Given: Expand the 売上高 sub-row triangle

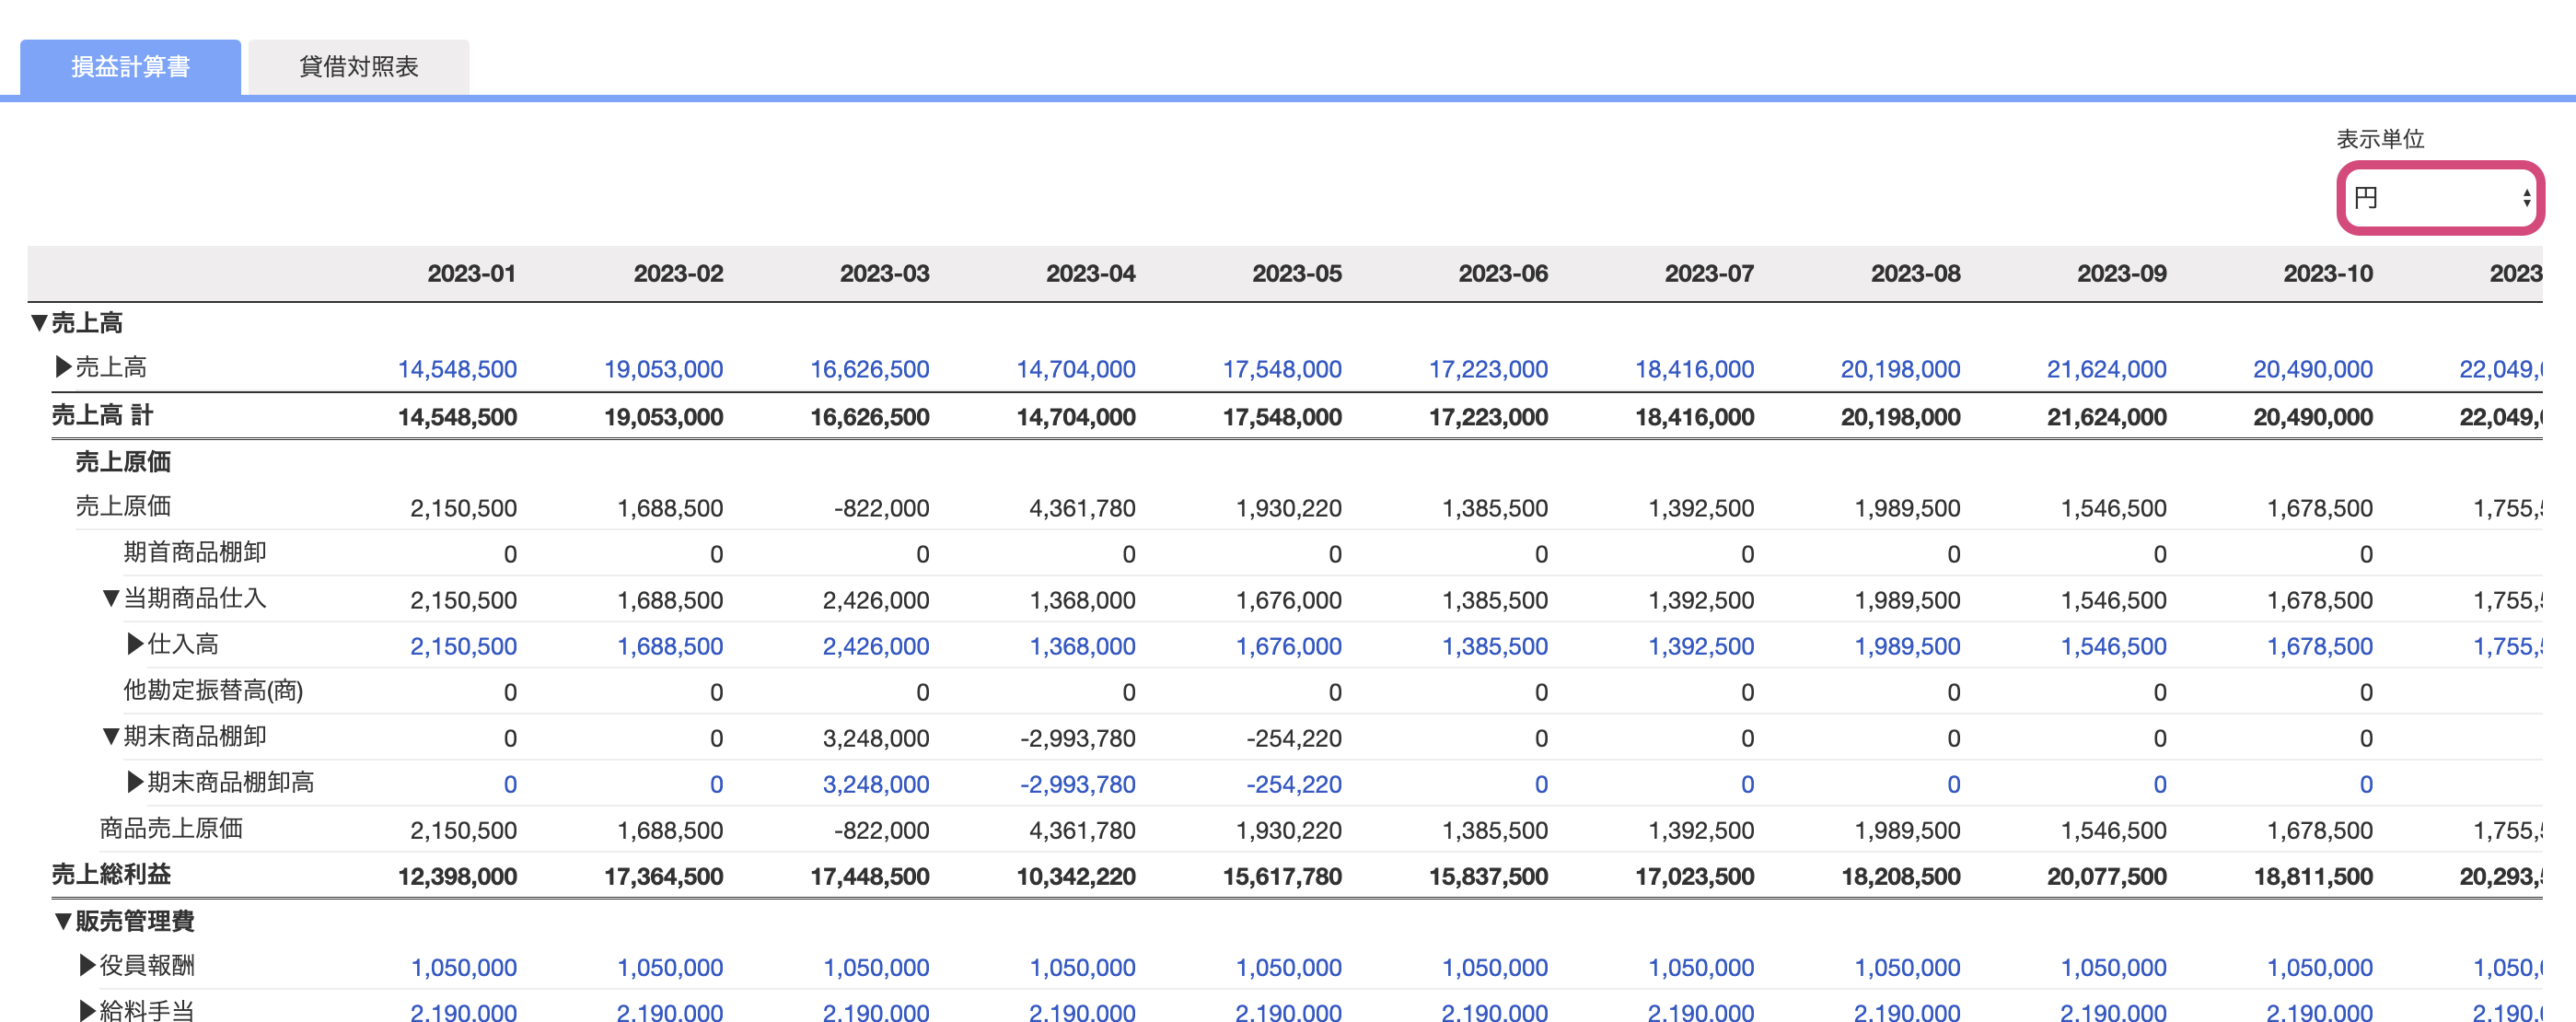Looking at the screenshot, I should [x=63, y=367].
